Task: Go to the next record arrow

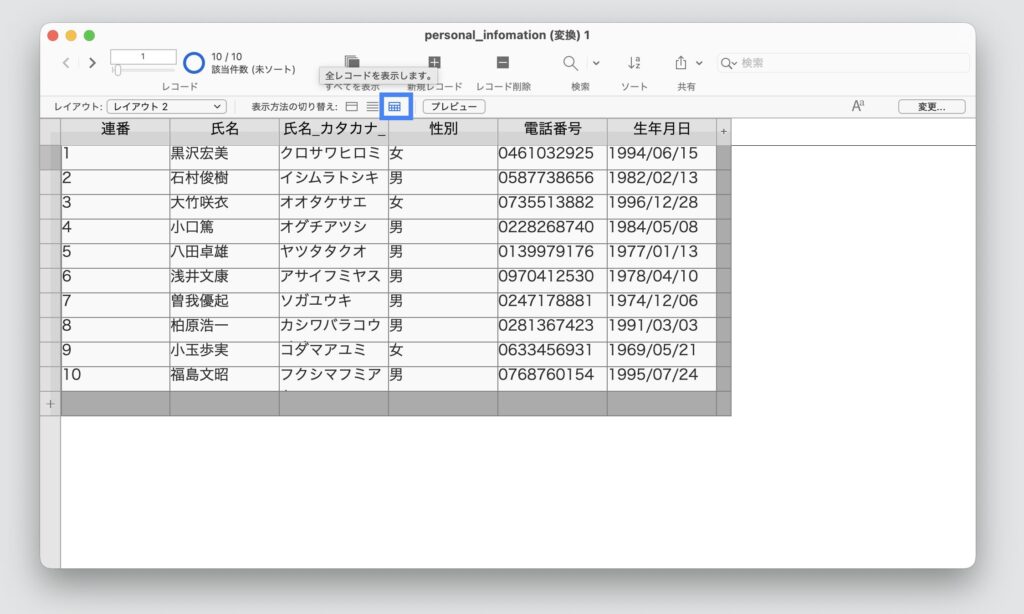Action: coord(90,62)
